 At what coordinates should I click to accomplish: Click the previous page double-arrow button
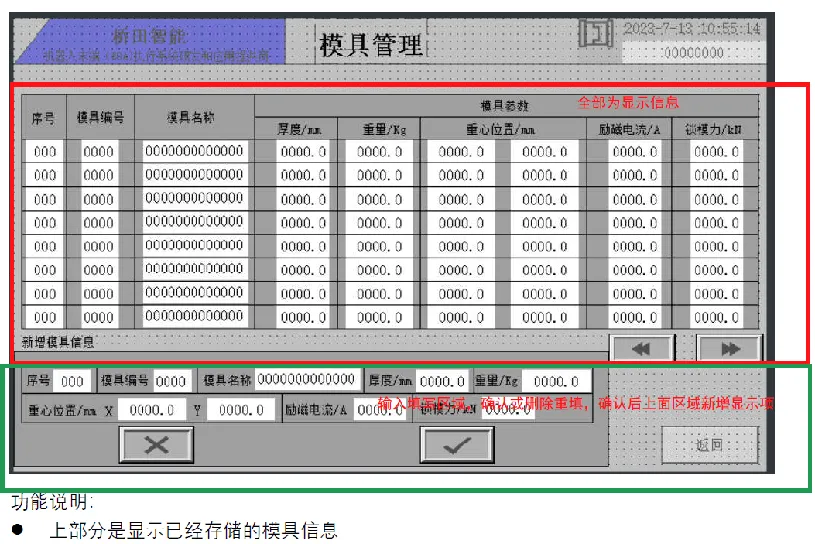point(640,347)
